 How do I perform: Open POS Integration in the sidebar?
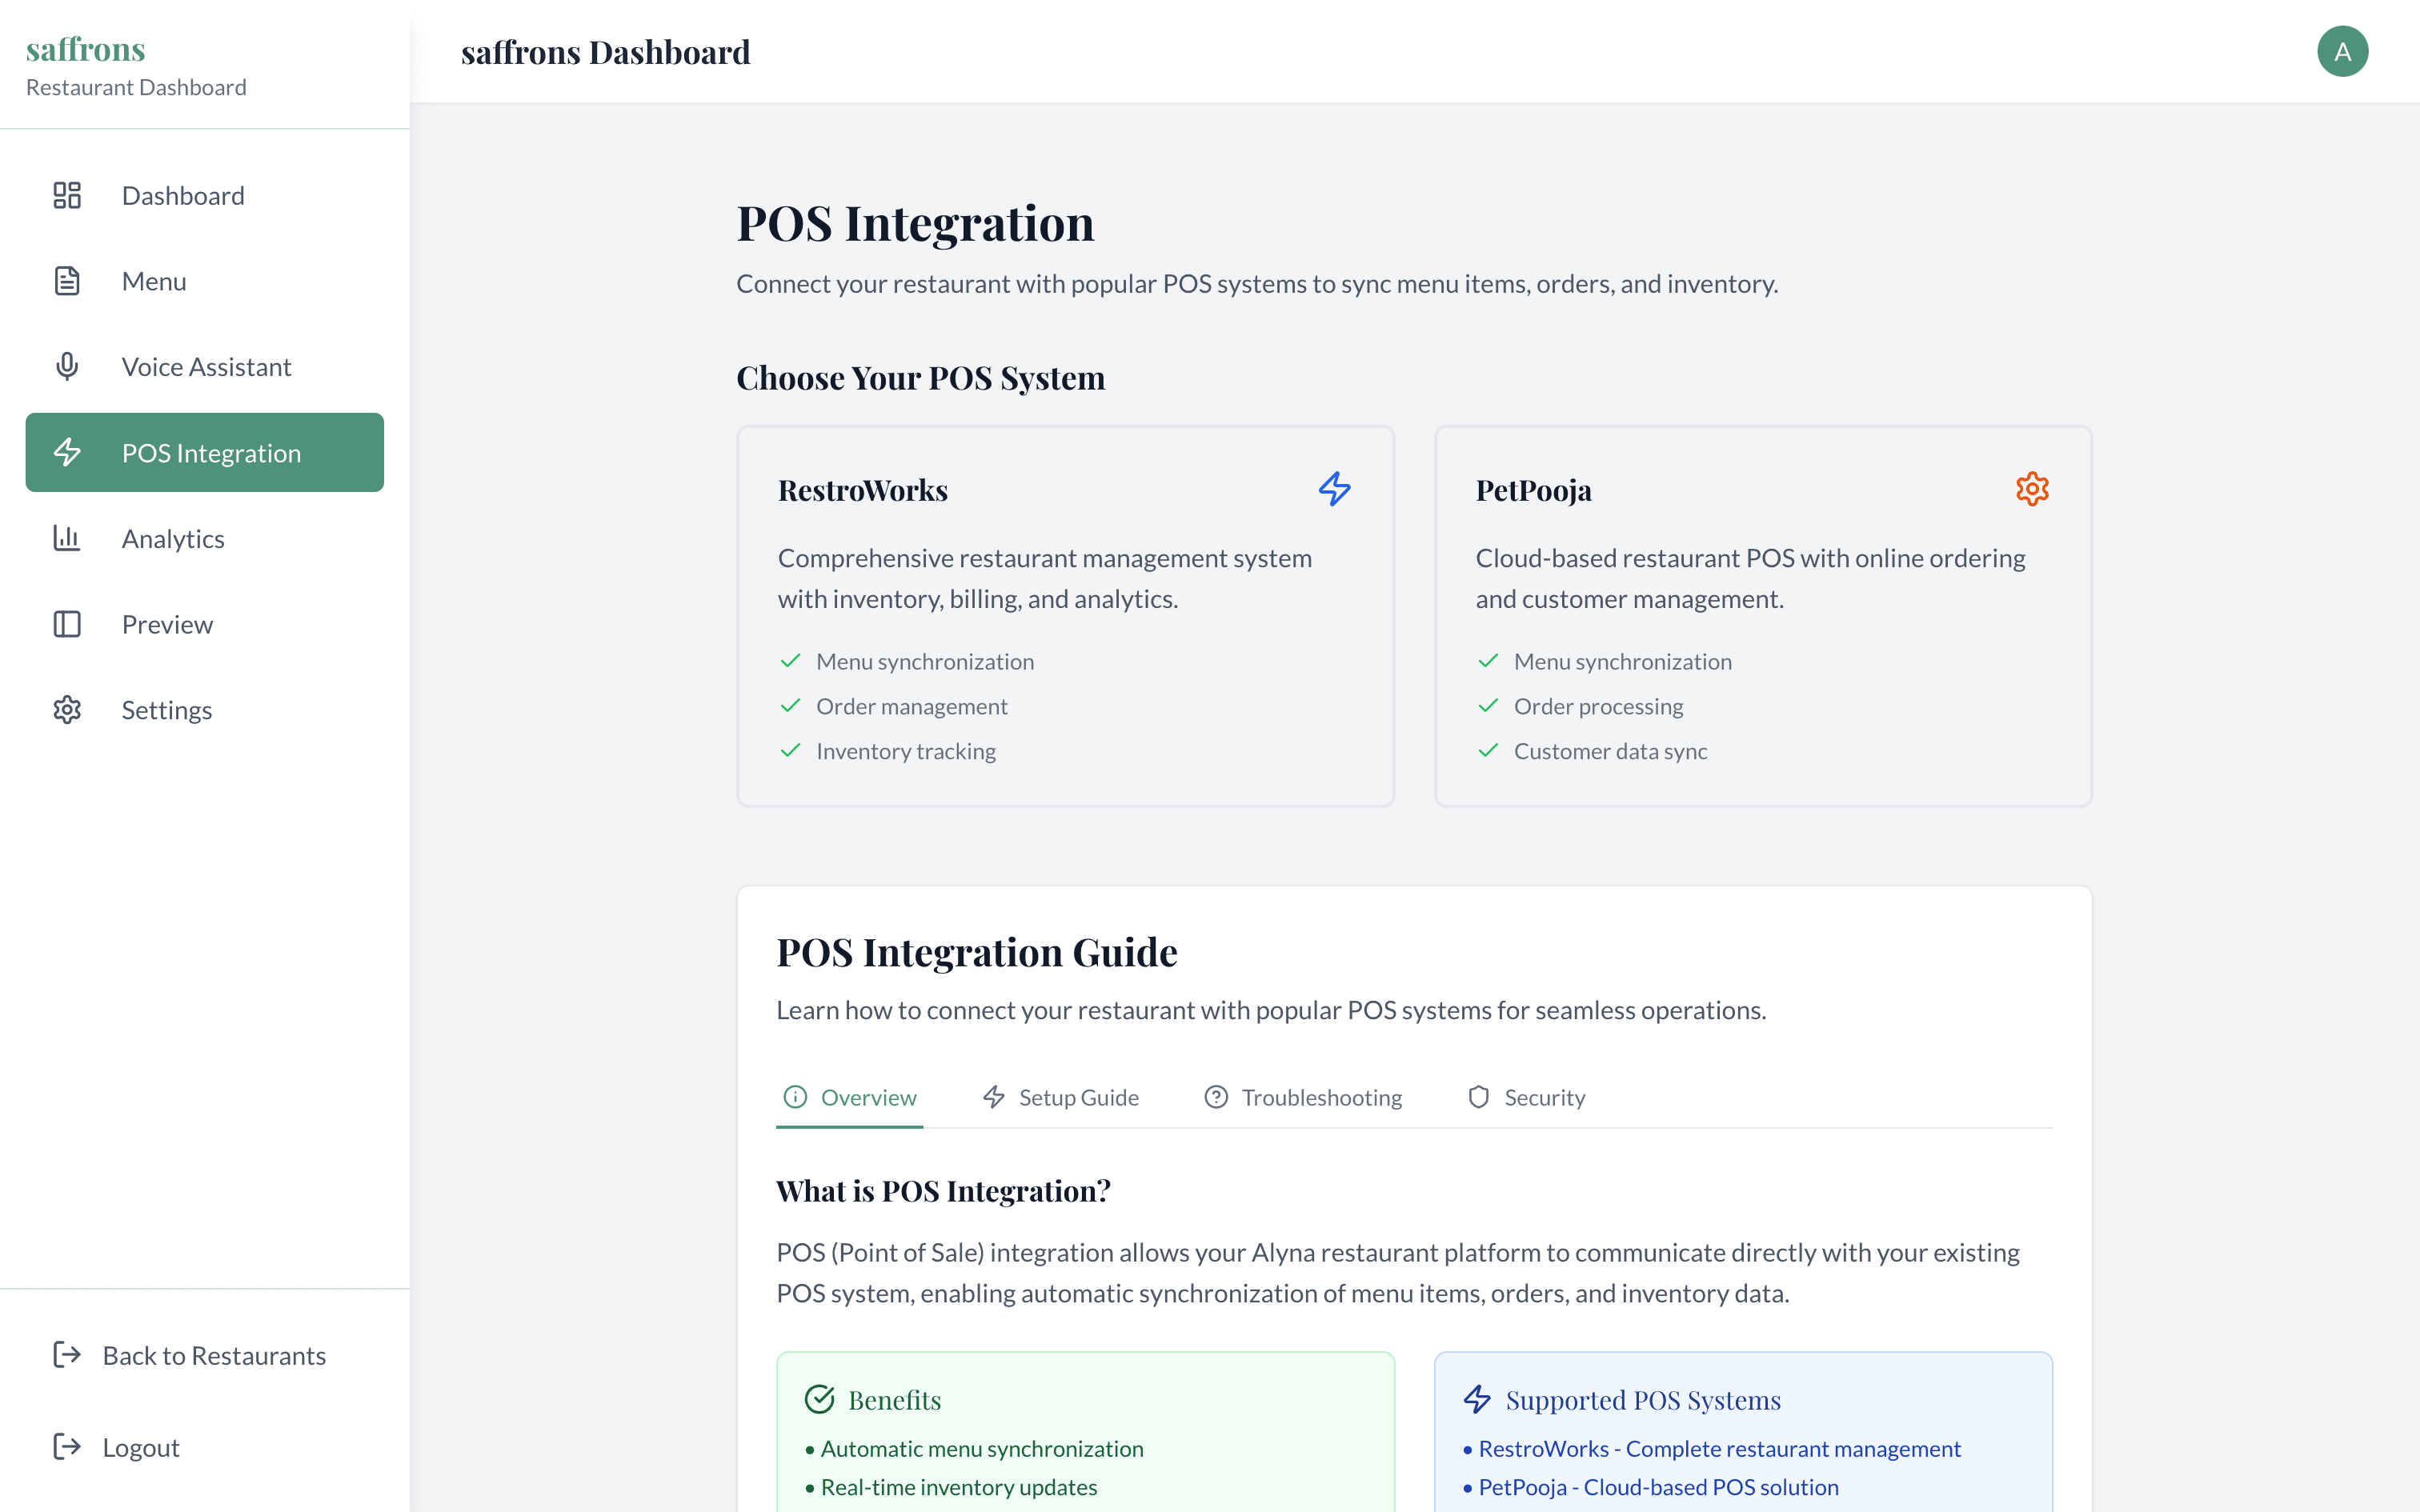[205, 453]
